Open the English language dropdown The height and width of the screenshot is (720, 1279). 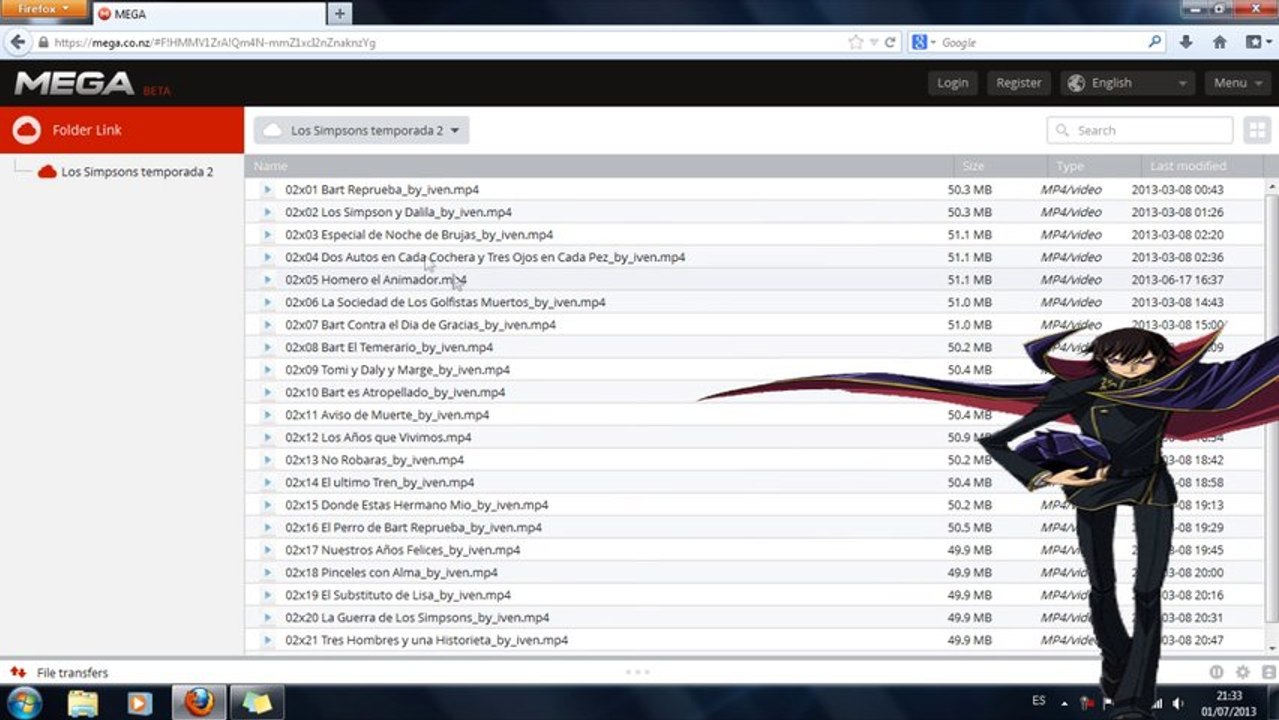[x=1129, y=83]
